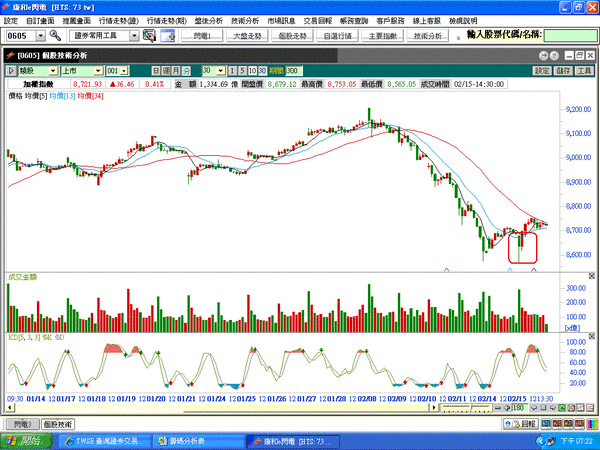Click the last red chart icon at chart bottom-right

[590, 408]
